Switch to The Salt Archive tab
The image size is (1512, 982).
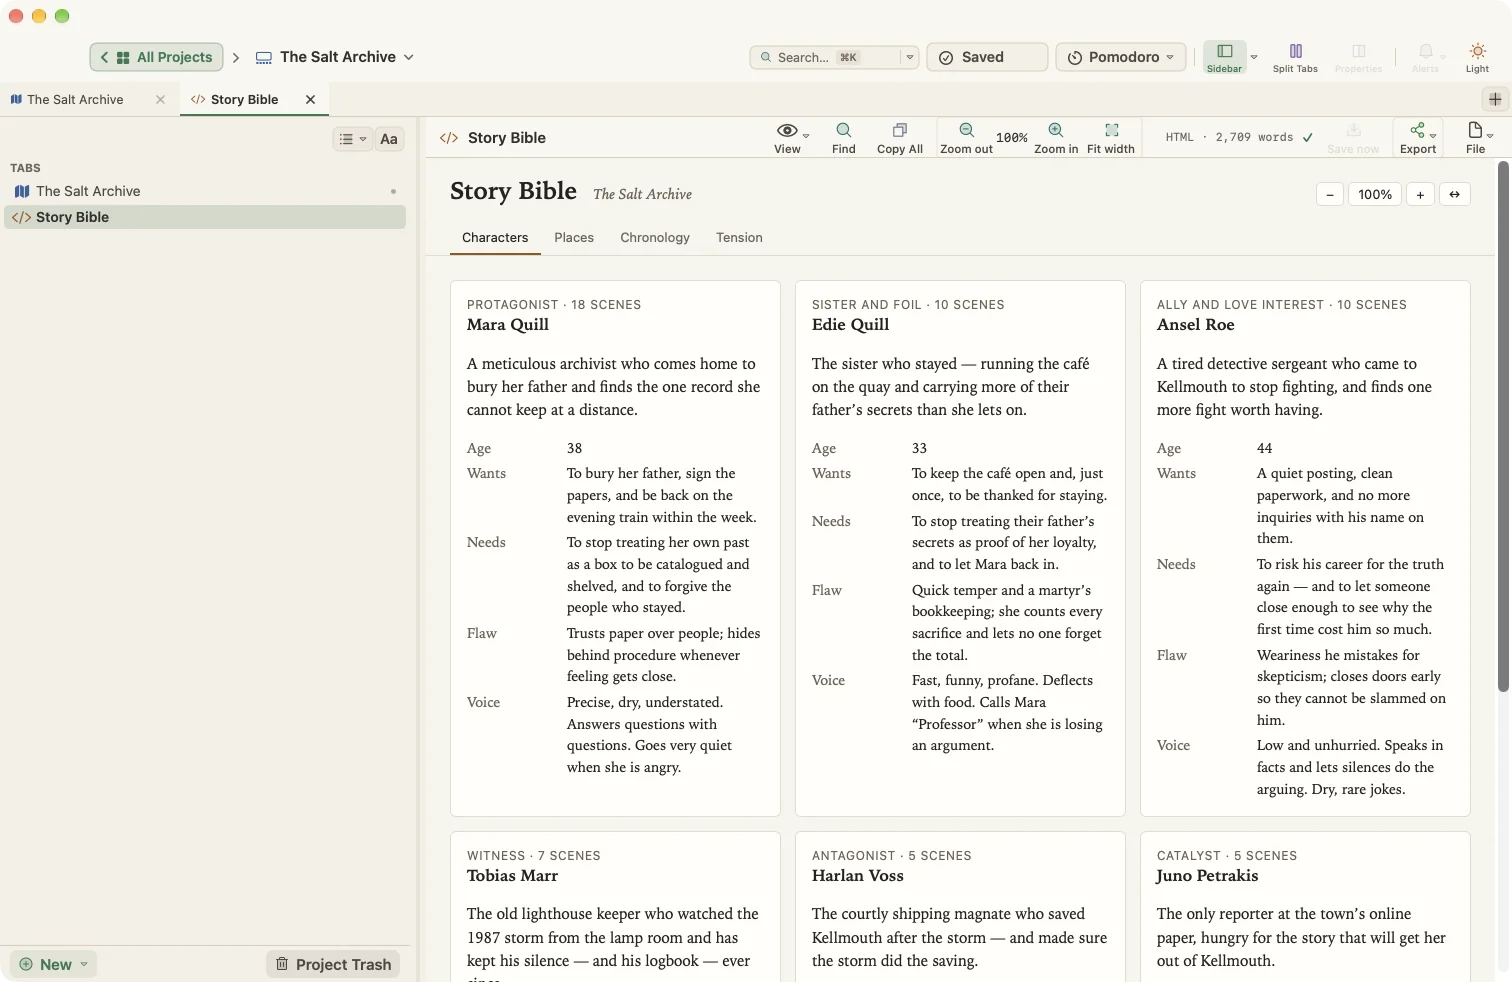[75, 99]
